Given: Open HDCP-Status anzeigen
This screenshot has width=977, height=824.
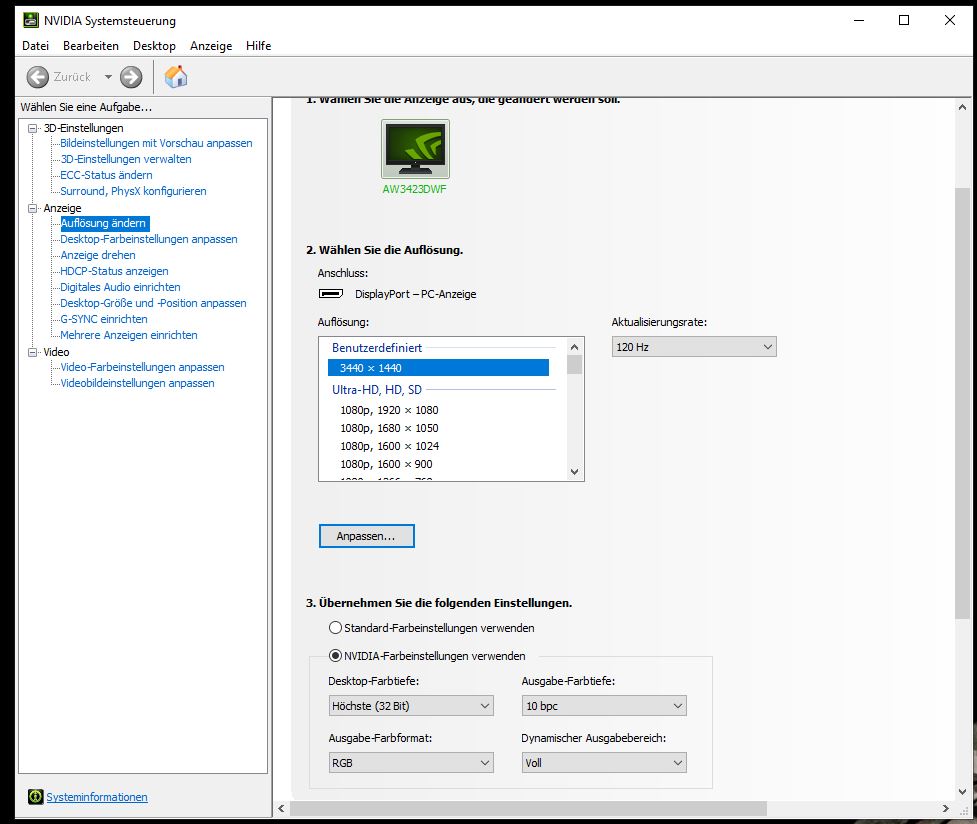Looking at the screenshot, I should [114, 271].
